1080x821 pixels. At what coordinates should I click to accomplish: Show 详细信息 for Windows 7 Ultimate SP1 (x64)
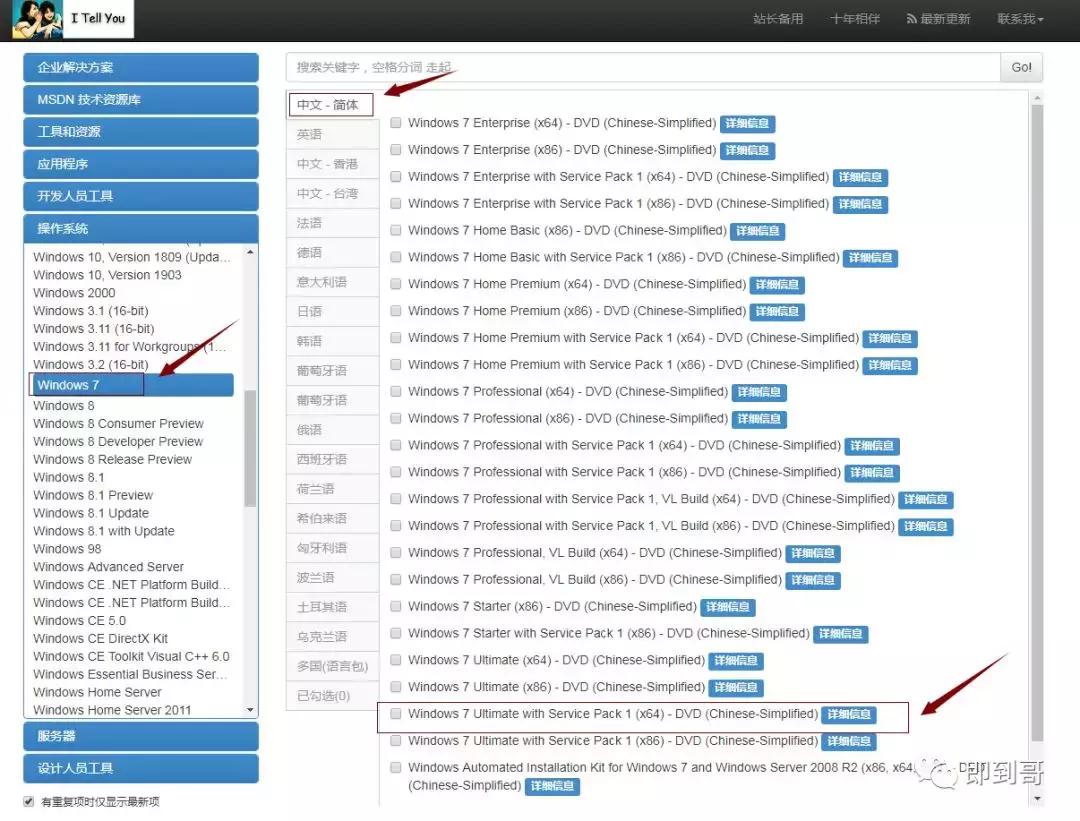pos(849,714)
